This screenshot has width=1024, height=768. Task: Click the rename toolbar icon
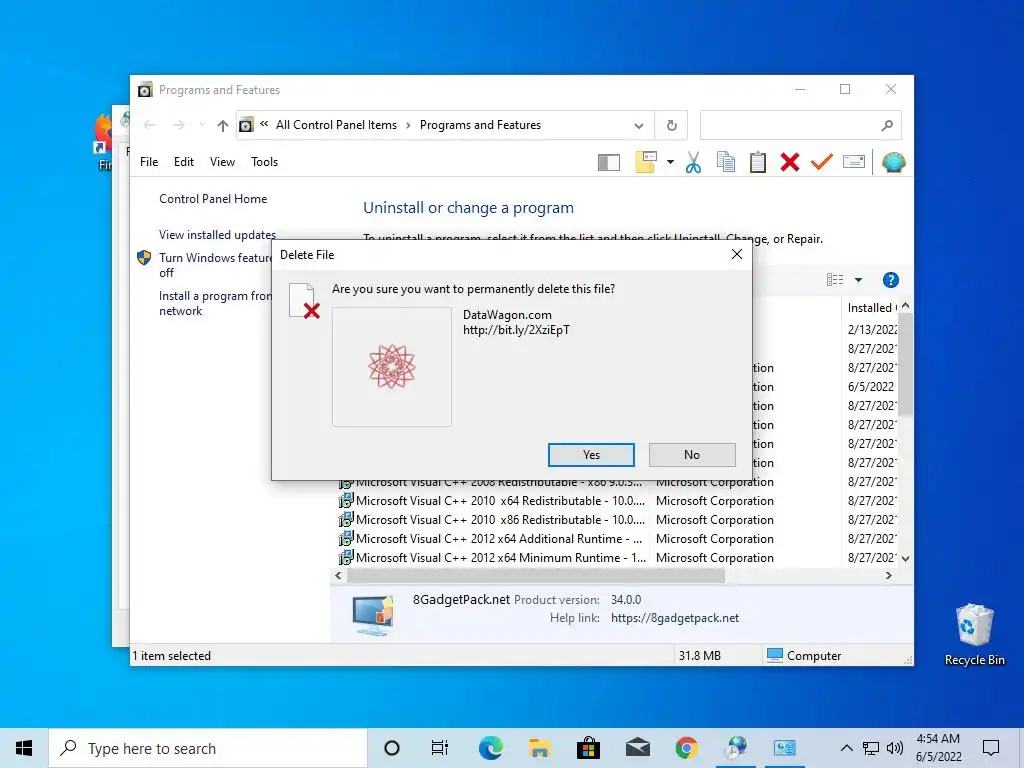(854, 162)
